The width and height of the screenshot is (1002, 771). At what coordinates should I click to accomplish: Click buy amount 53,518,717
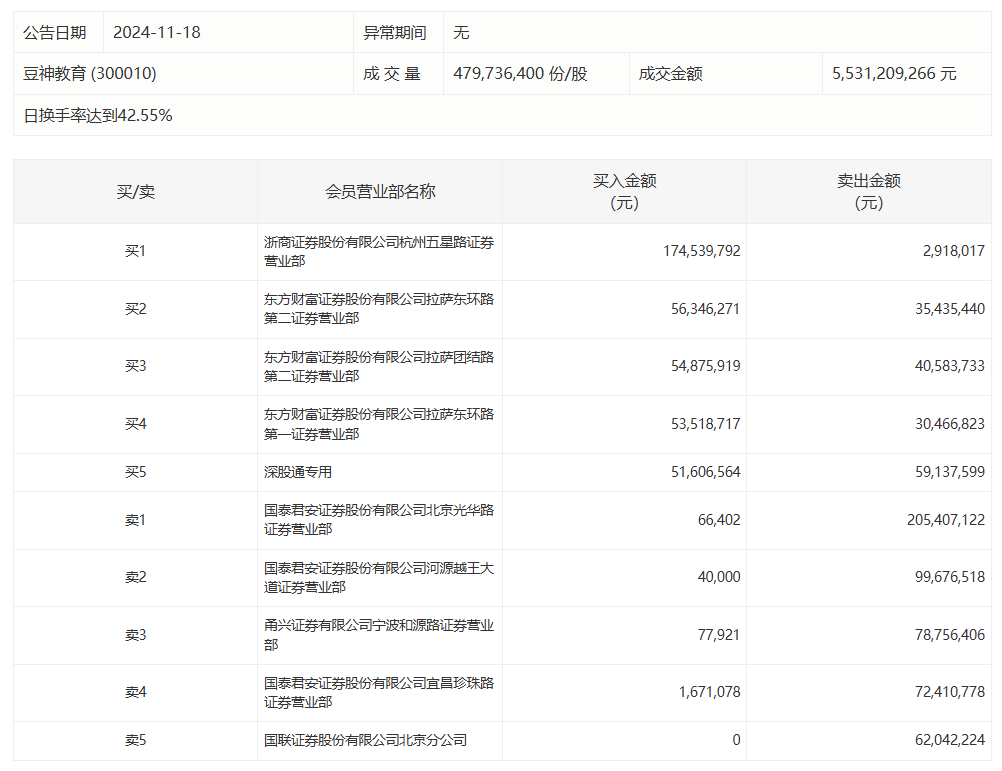(705, 424)
